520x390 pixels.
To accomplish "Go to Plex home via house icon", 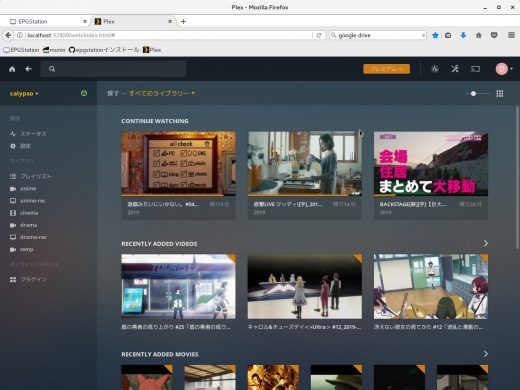I will click(x=12, y=69).
